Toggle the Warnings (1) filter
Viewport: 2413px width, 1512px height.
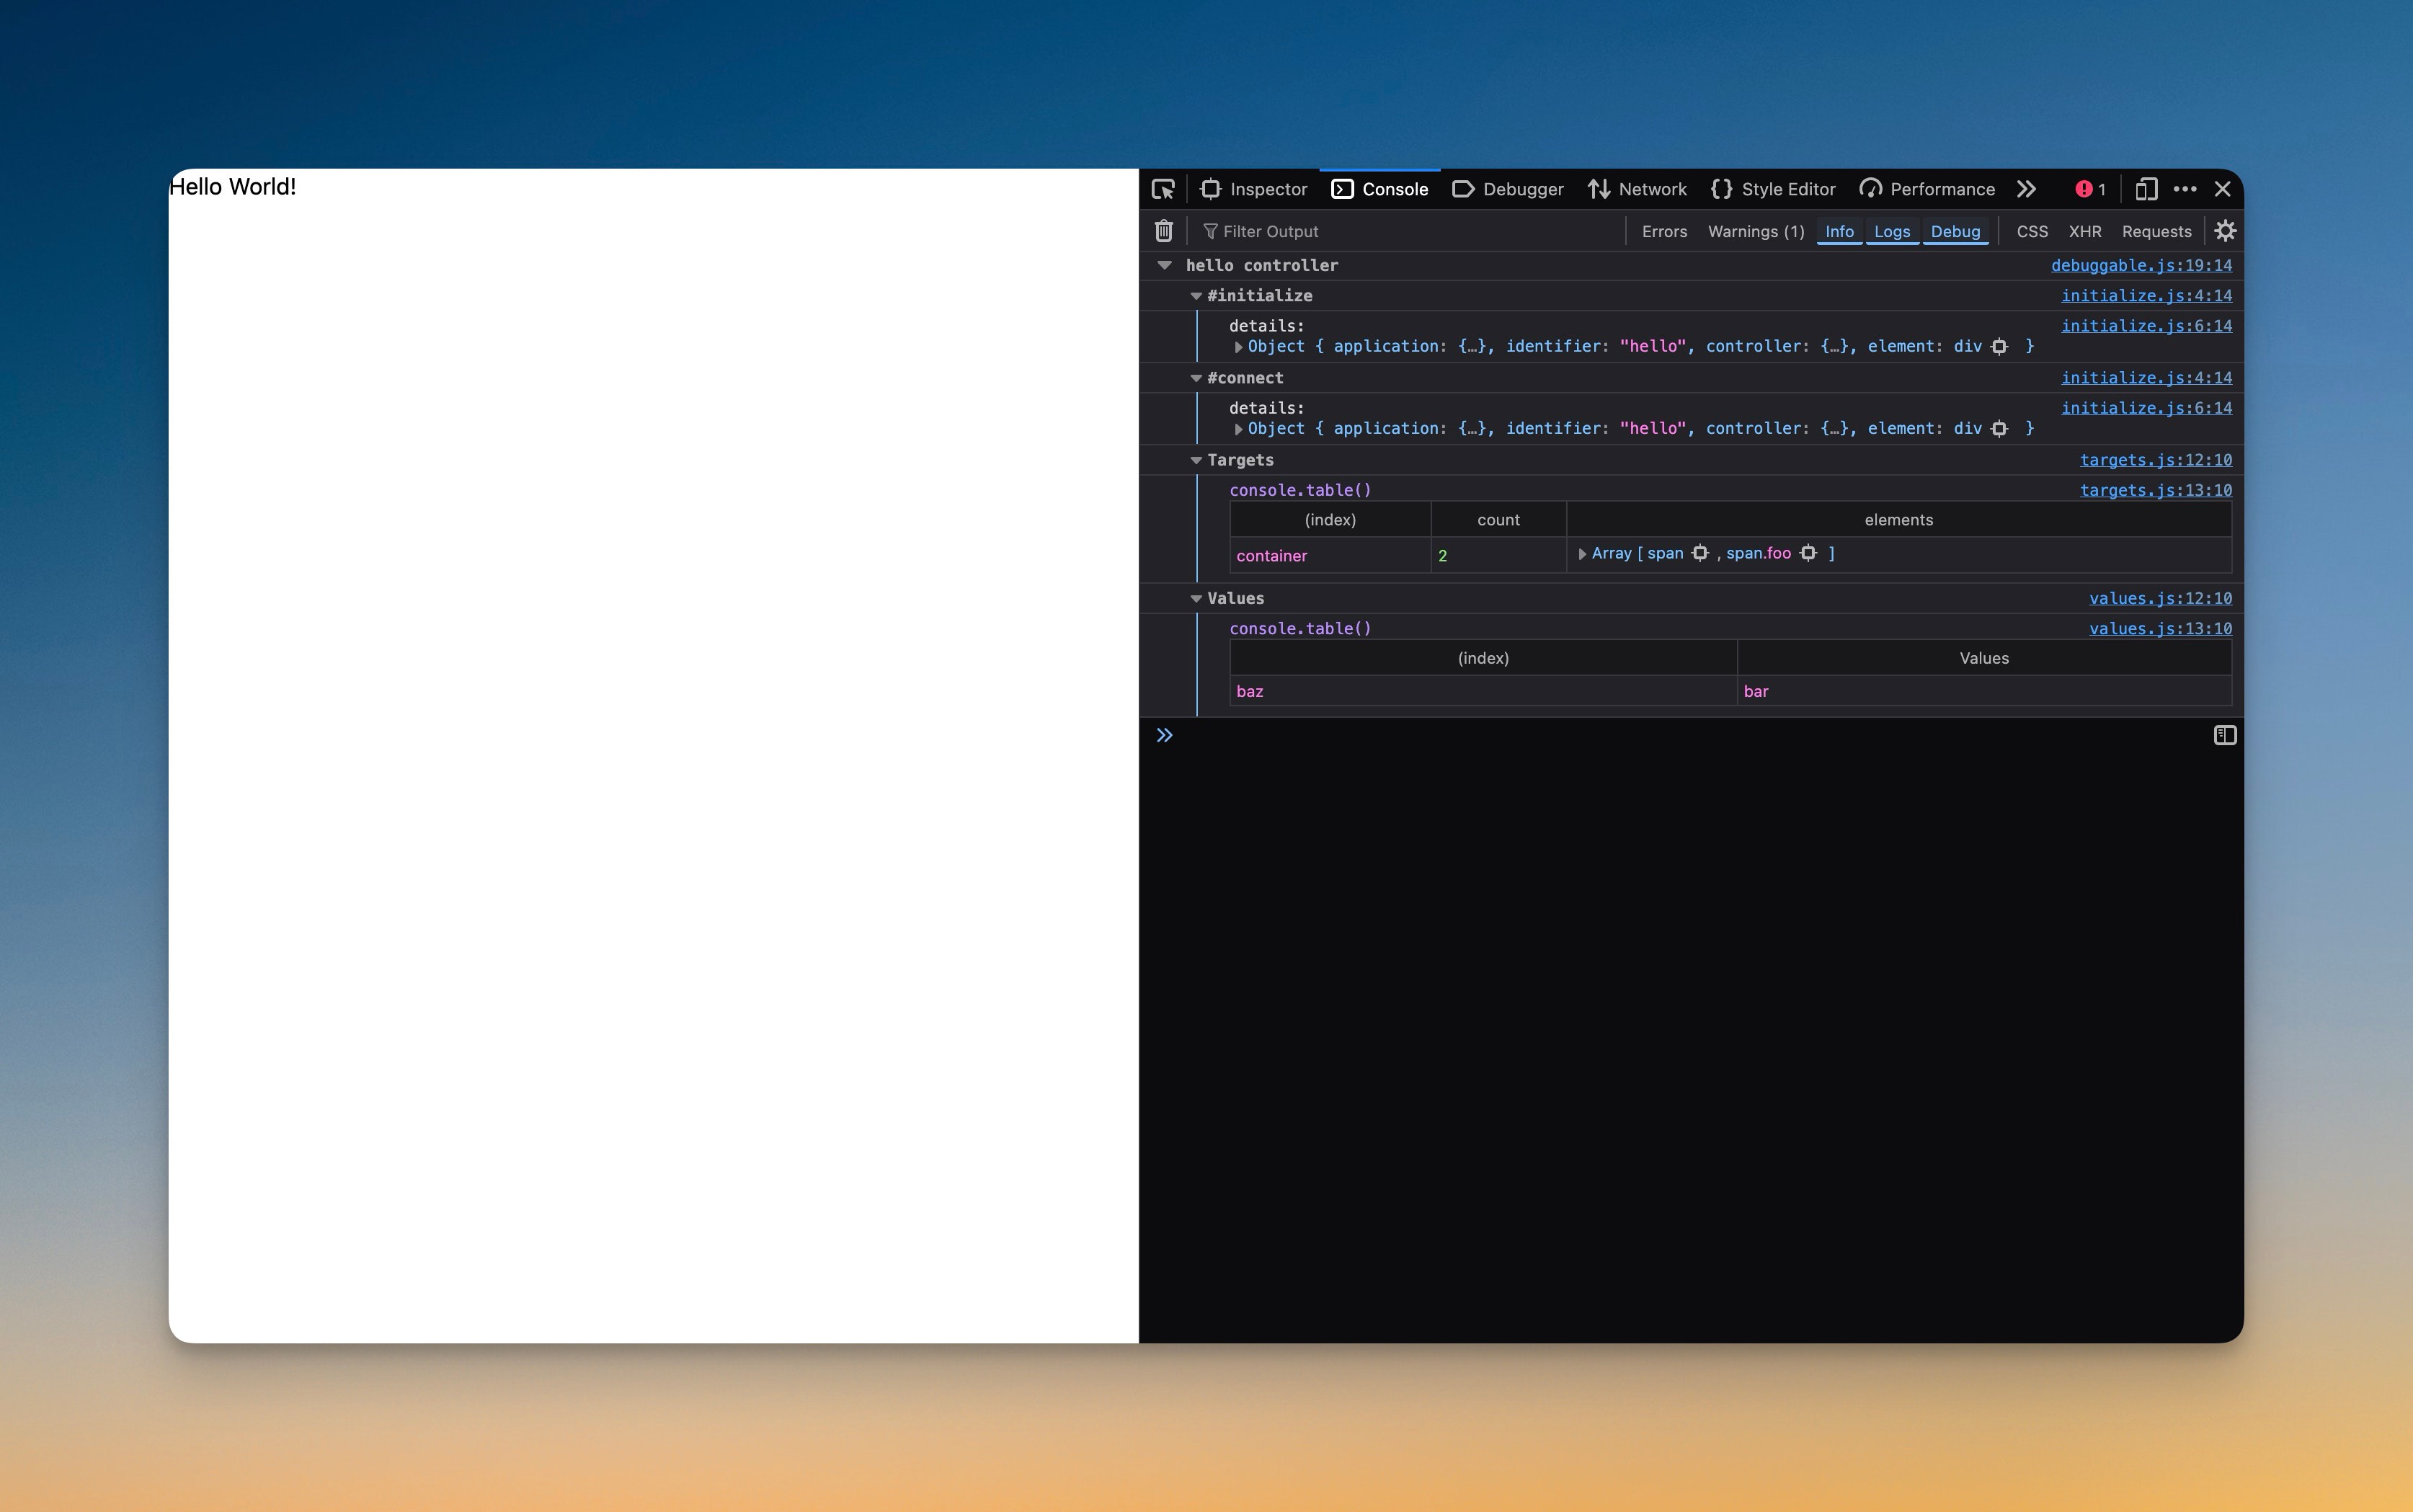point(1755,231)
